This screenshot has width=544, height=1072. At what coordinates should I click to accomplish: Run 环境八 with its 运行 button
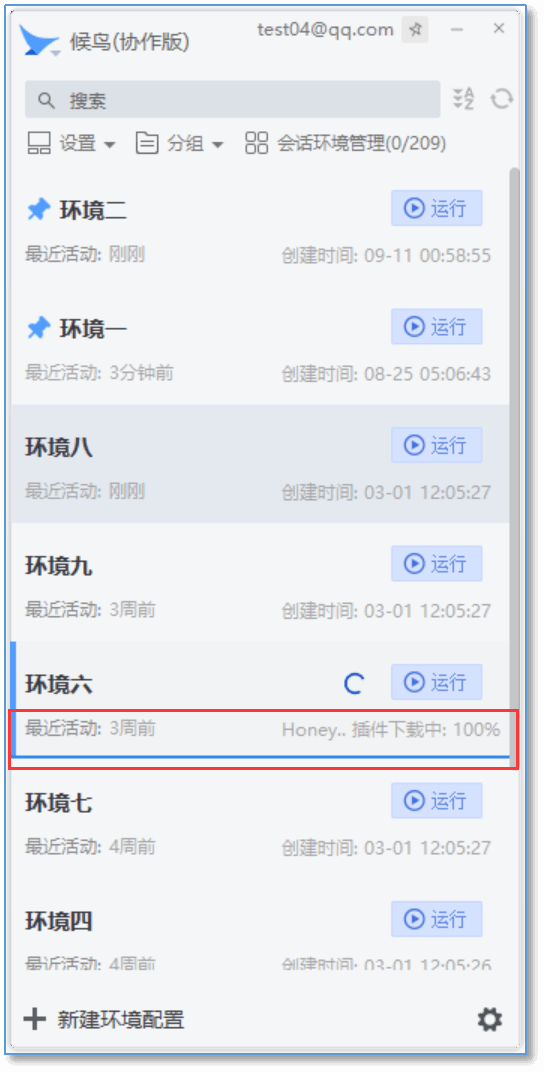(437, 445)
